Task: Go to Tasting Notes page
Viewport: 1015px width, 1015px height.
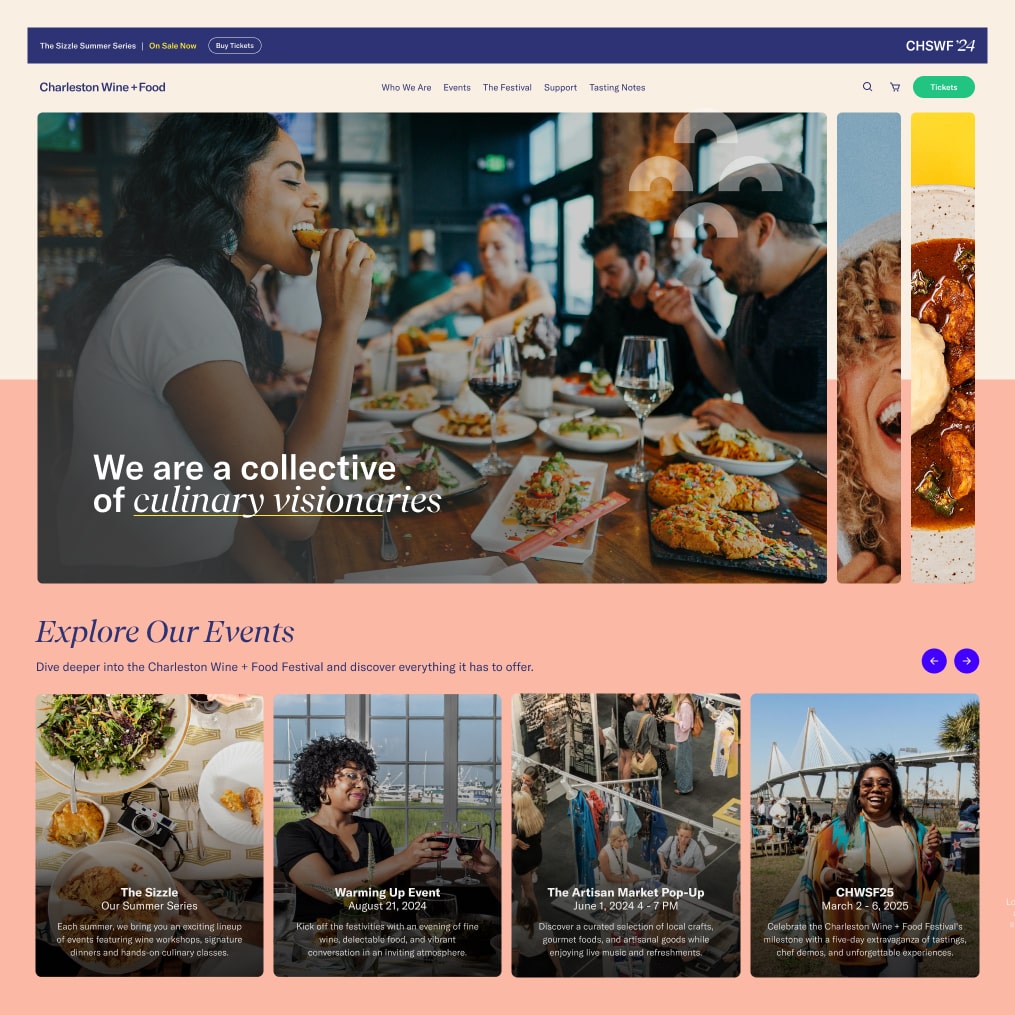Action: pos(617,87)
